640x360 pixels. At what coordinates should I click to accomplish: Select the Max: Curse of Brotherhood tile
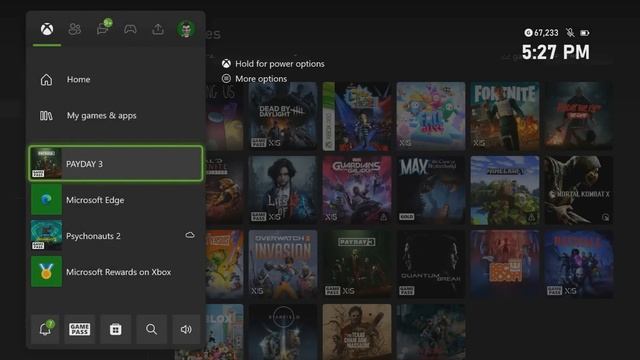point(431,190)
